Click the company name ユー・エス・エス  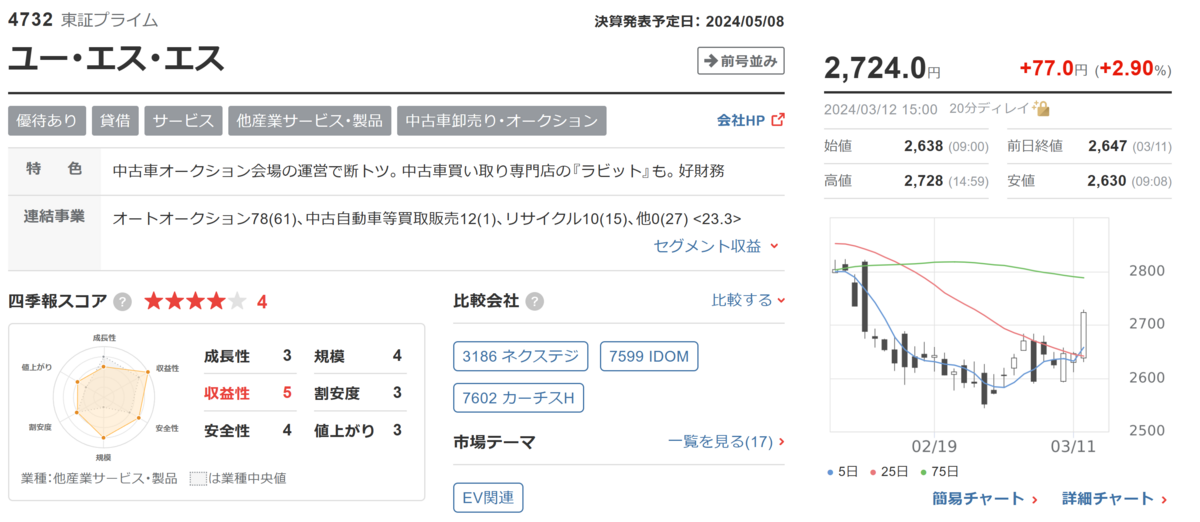coord(116,57)
